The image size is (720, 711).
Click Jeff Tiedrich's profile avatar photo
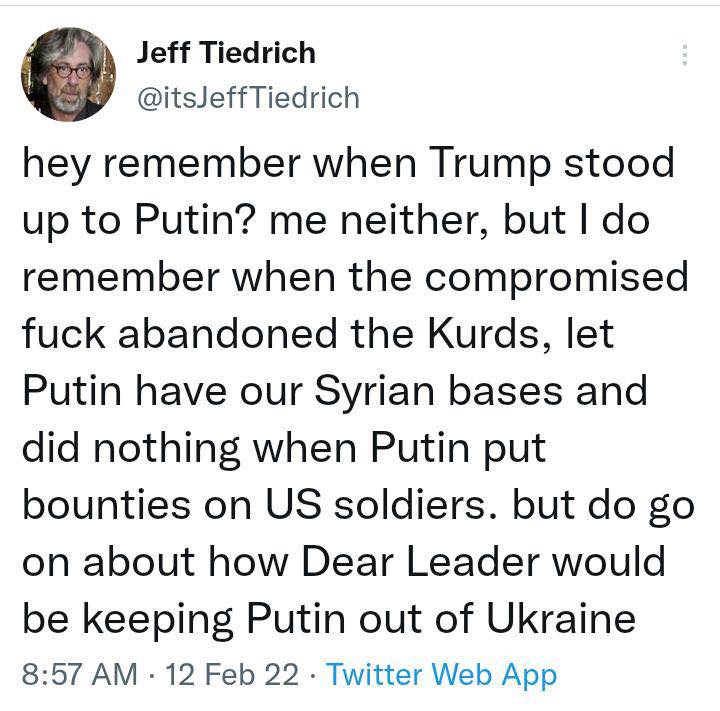pos(68,74)
